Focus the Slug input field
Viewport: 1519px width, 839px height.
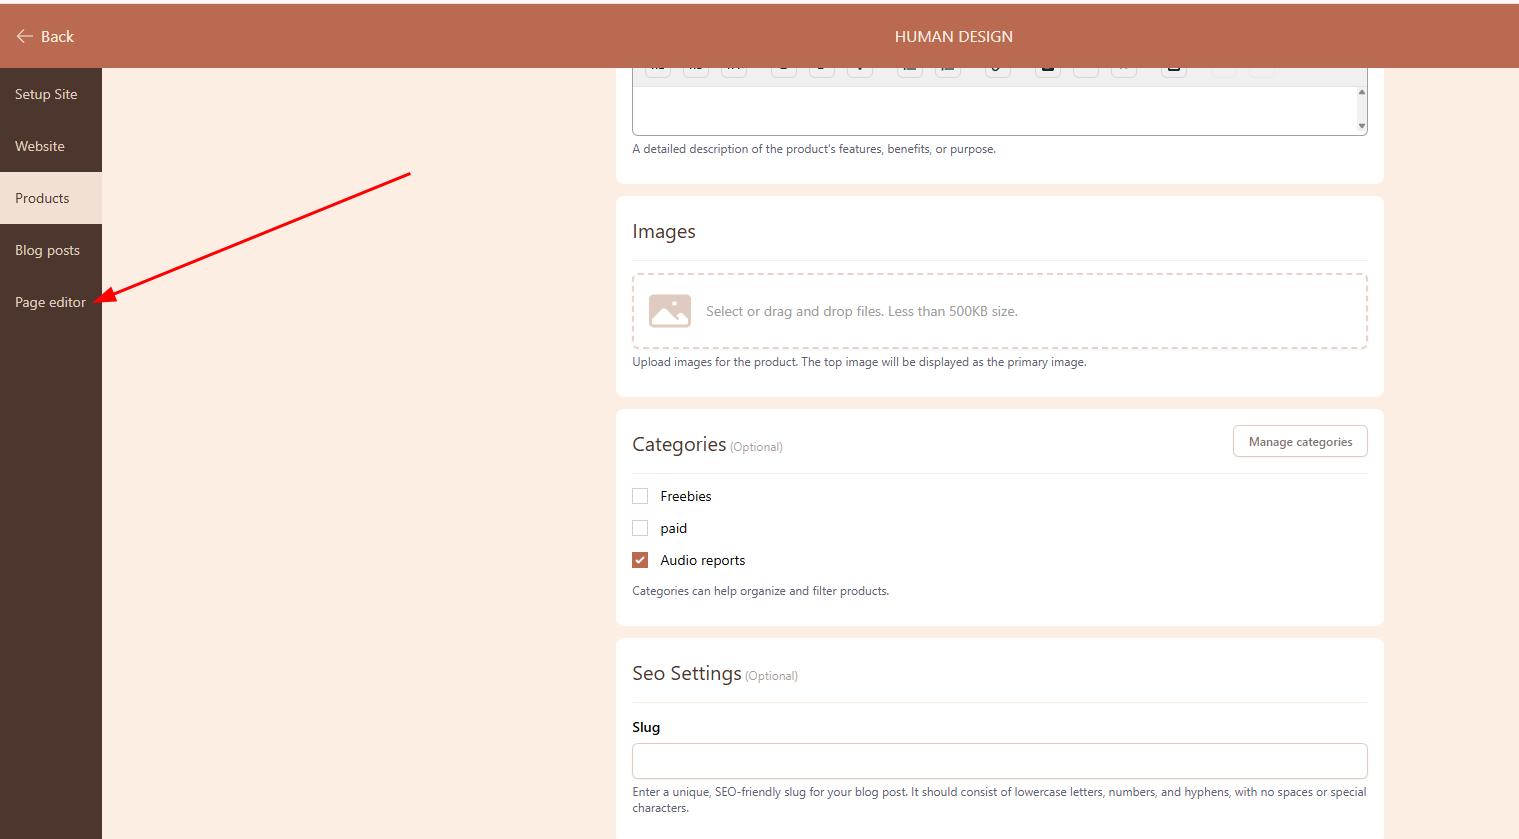(x=999, y=761)
